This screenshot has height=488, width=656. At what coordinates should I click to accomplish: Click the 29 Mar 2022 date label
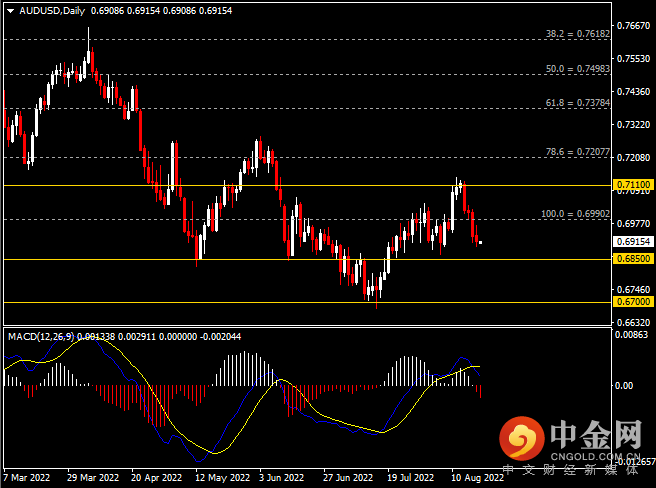point(93,478)
